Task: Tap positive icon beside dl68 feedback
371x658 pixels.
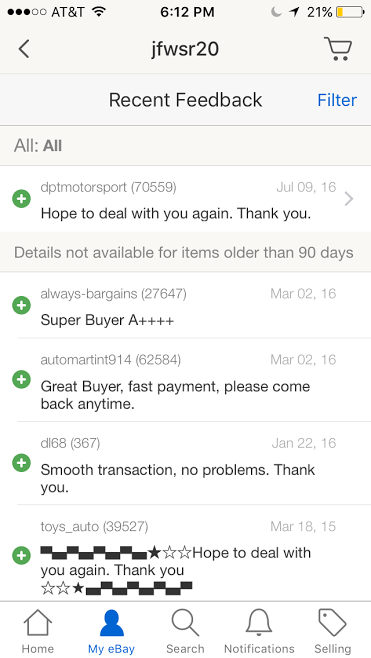Action: click(21, 463)
